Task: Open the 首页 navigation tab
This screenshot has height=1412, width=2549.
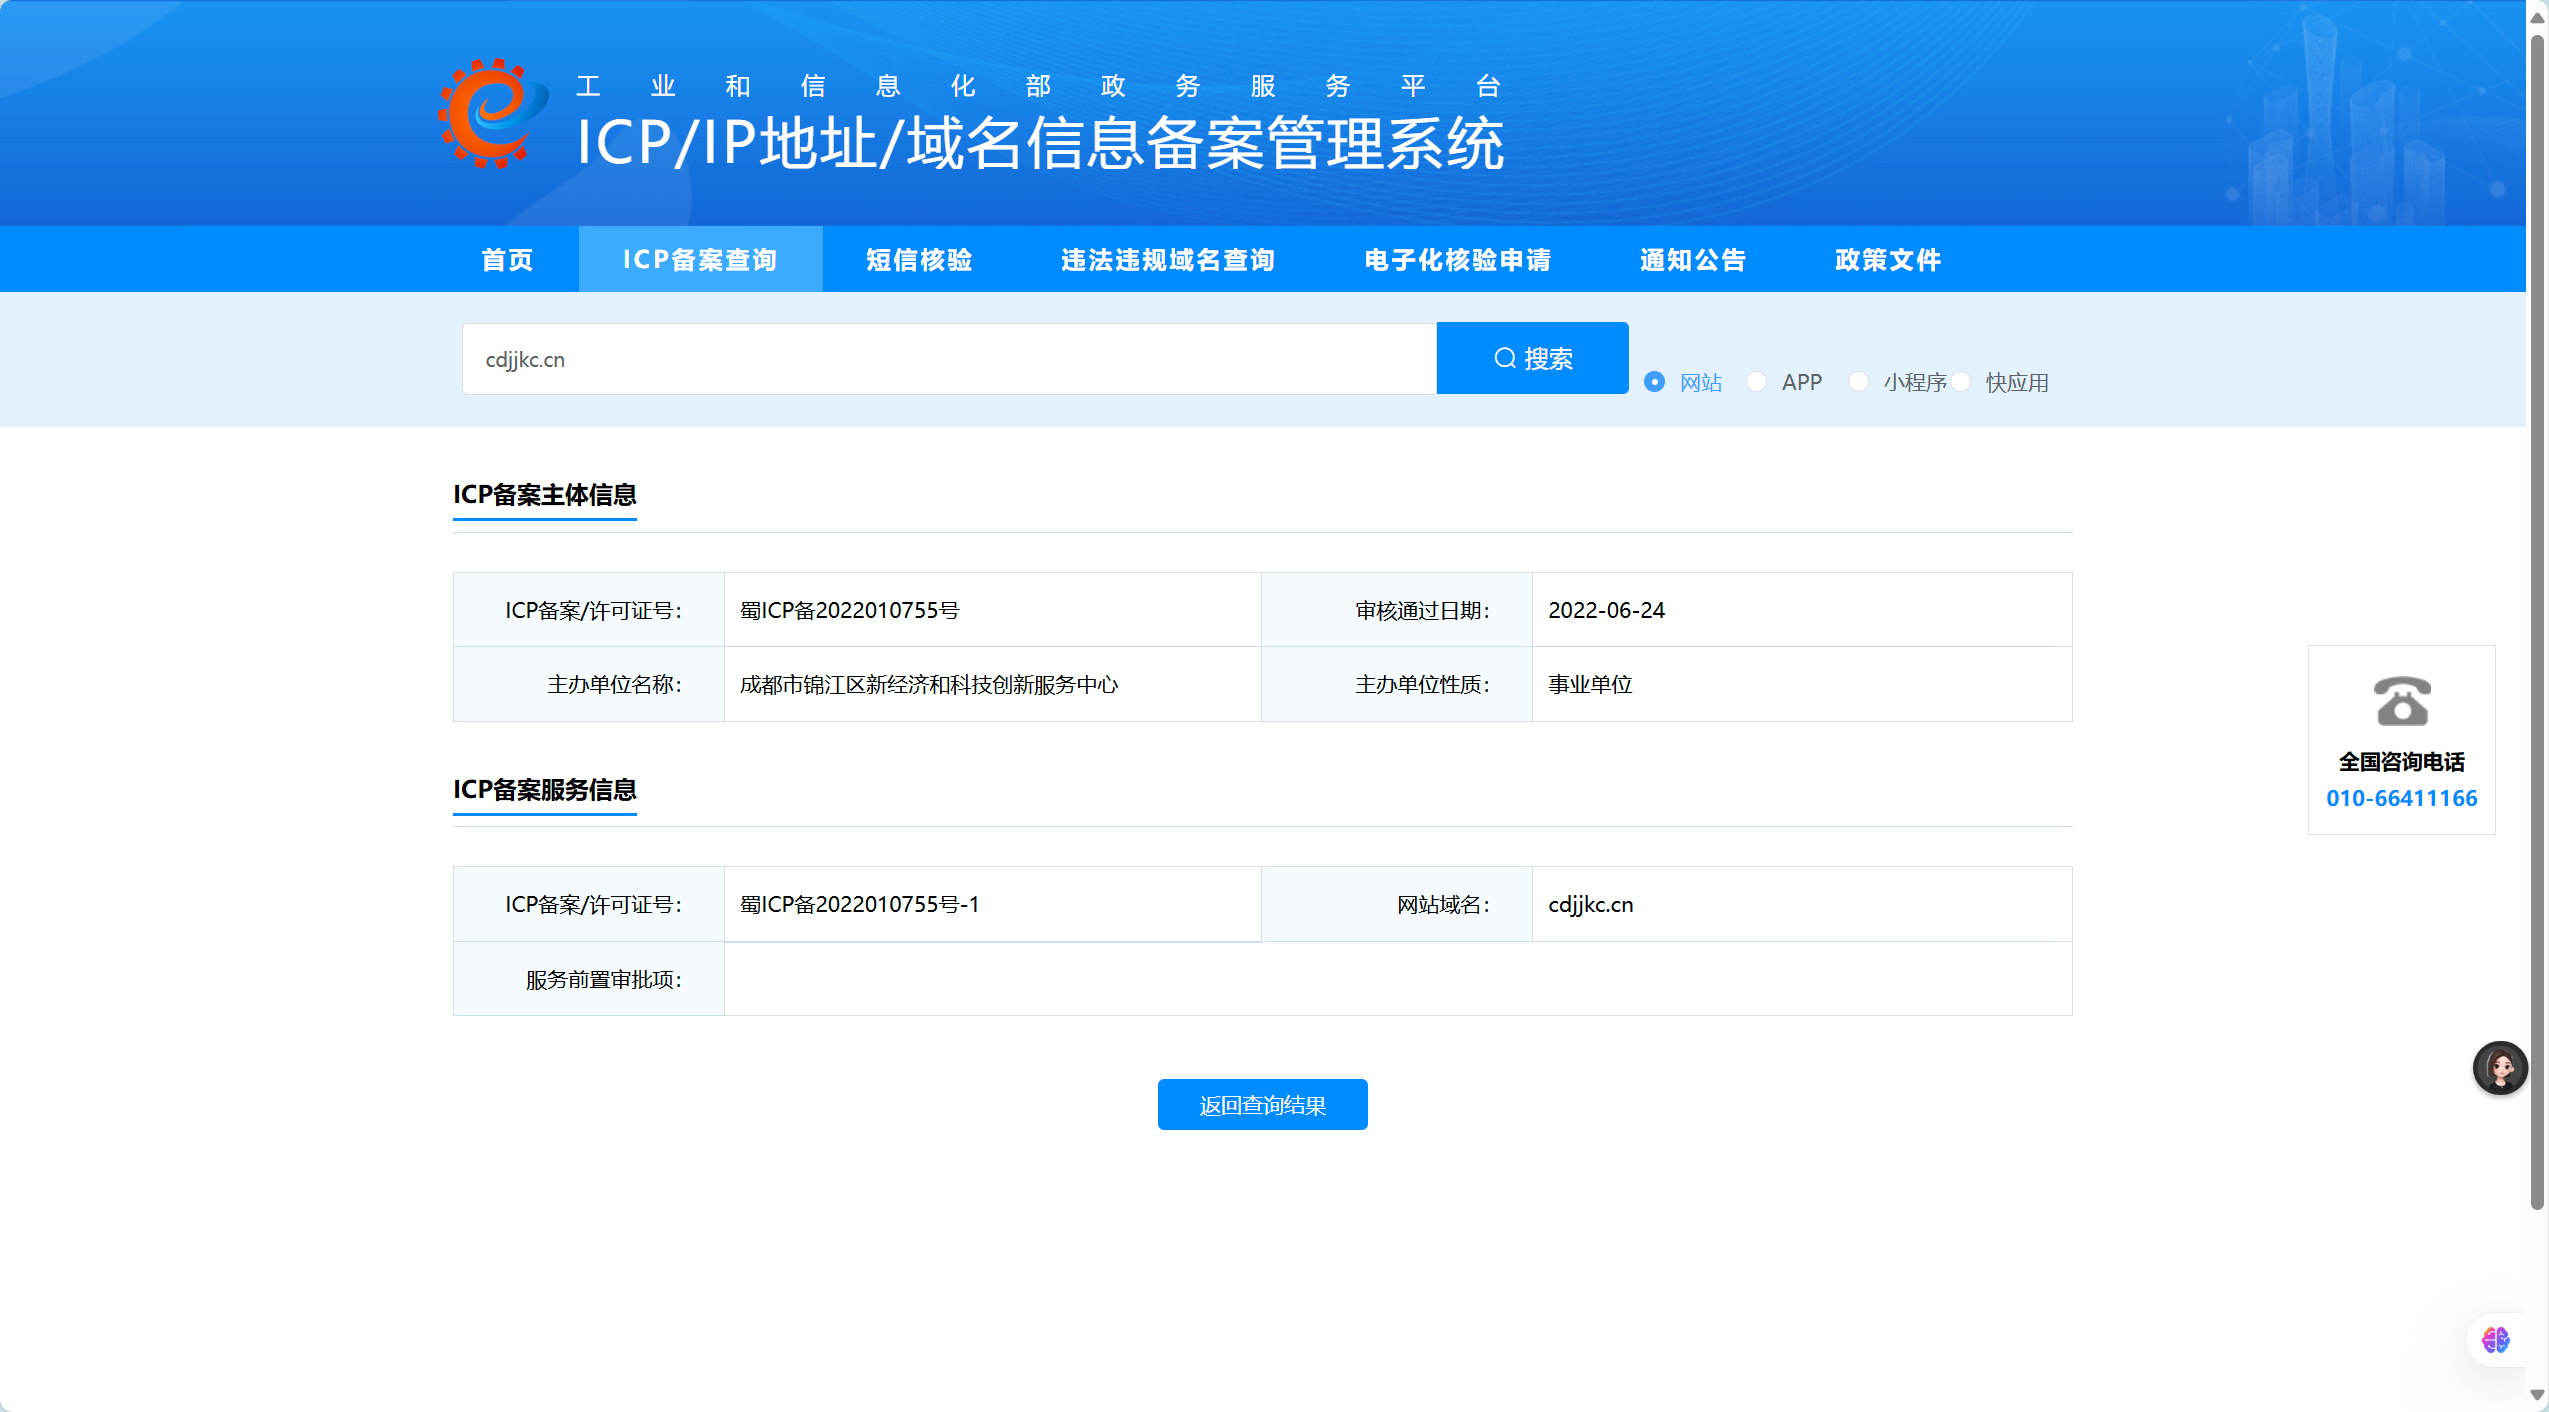Action: pos(507,260)
